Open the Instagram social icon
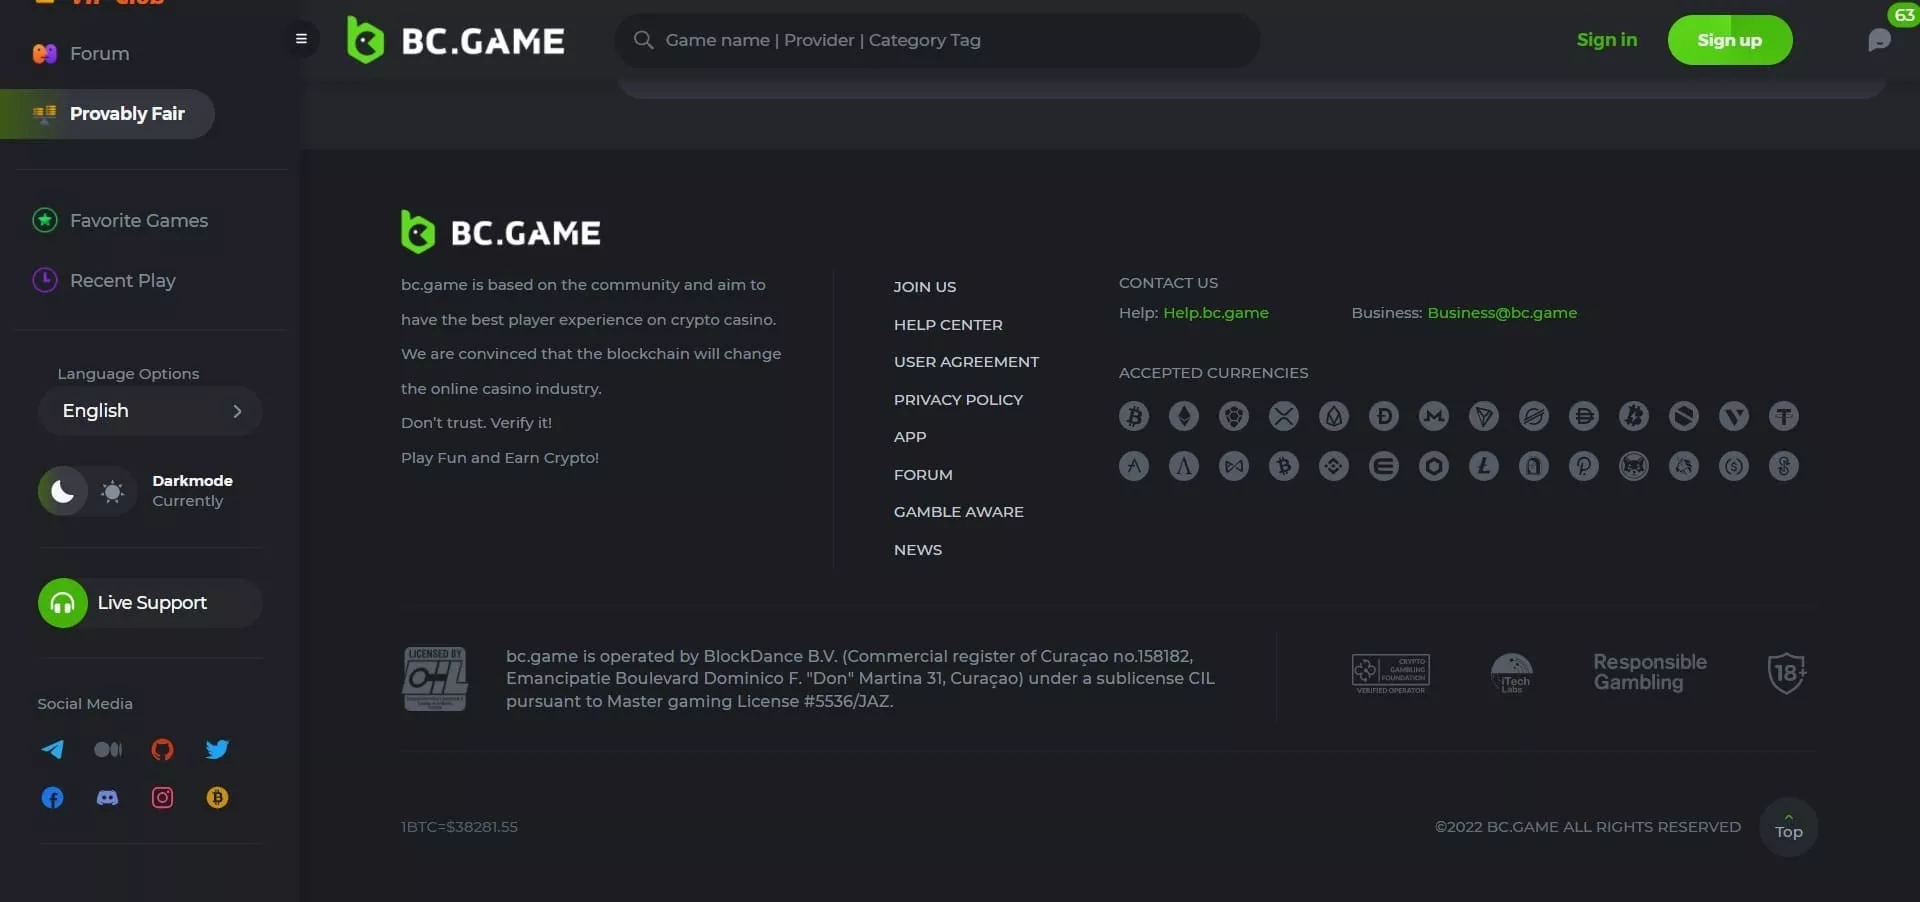 coord(162,798)
